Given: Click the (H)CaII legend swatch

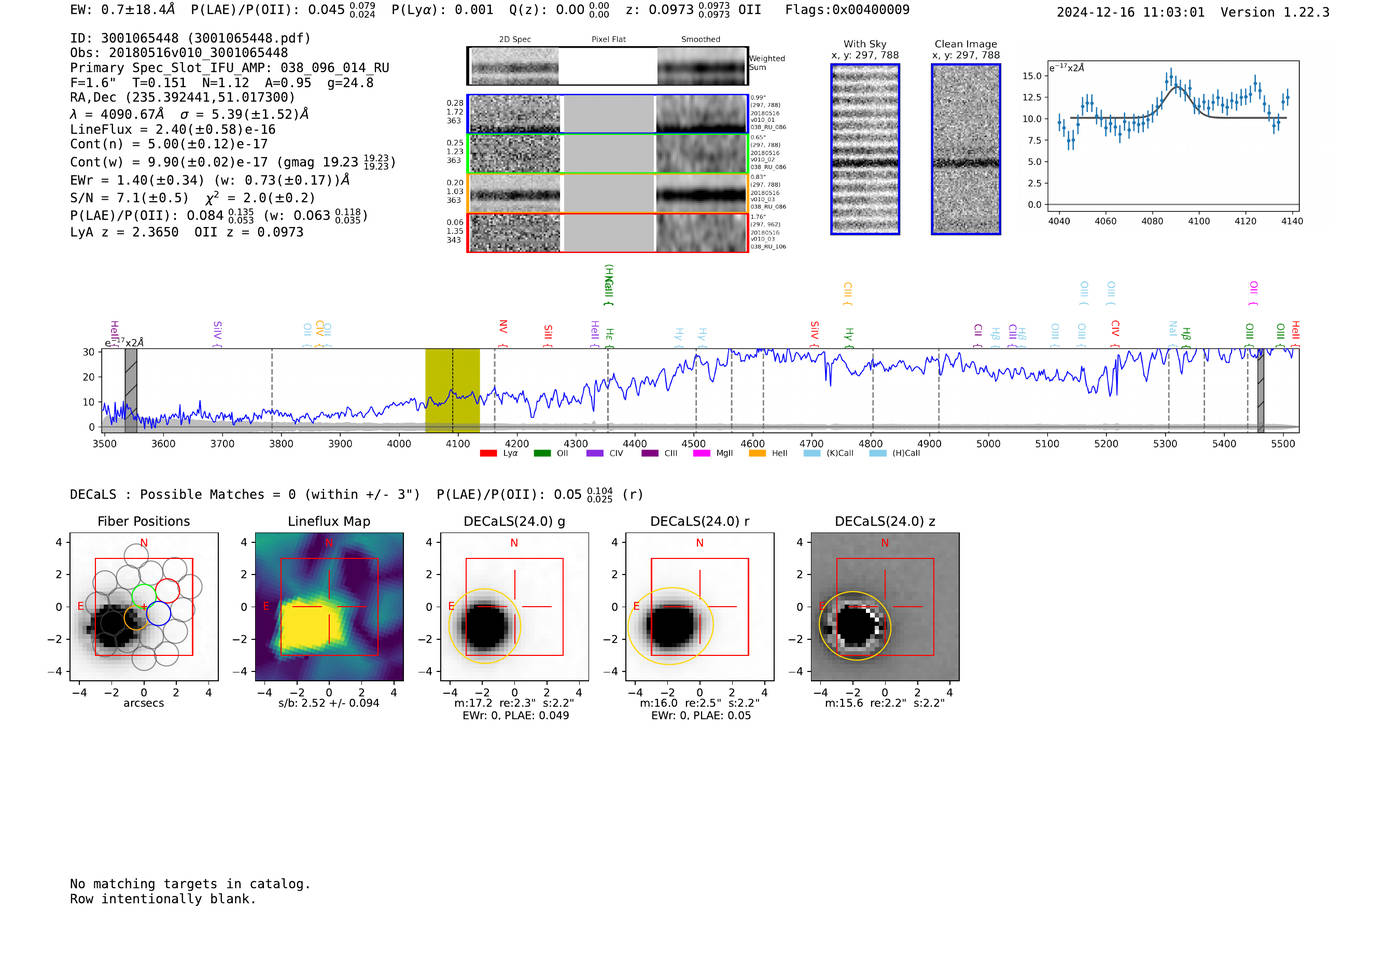Looking at the screenshot, I should (878, 453).
